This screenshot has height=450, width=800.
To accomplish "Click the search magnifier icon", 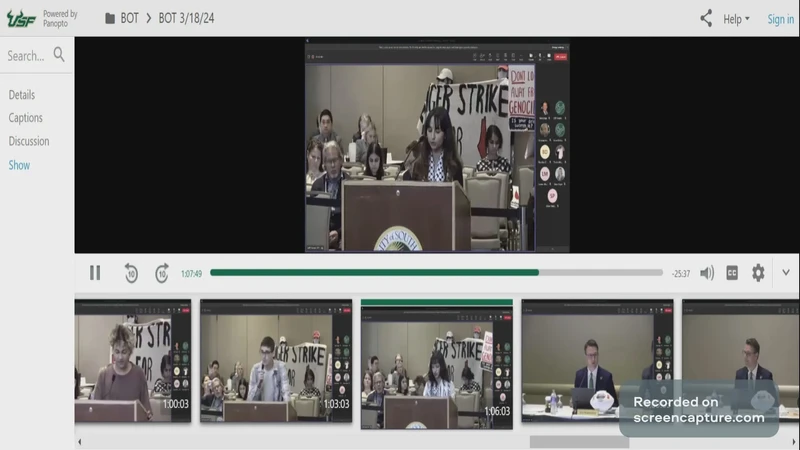I will [x=59, y=54].
